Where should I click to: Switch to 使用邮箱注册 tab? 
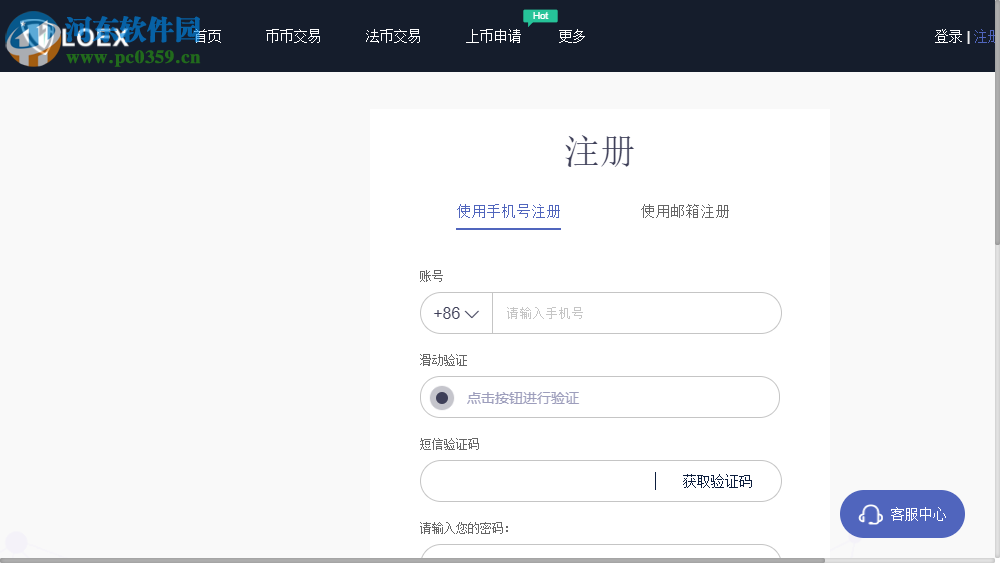pyautogui.click(x=685, y=212)
